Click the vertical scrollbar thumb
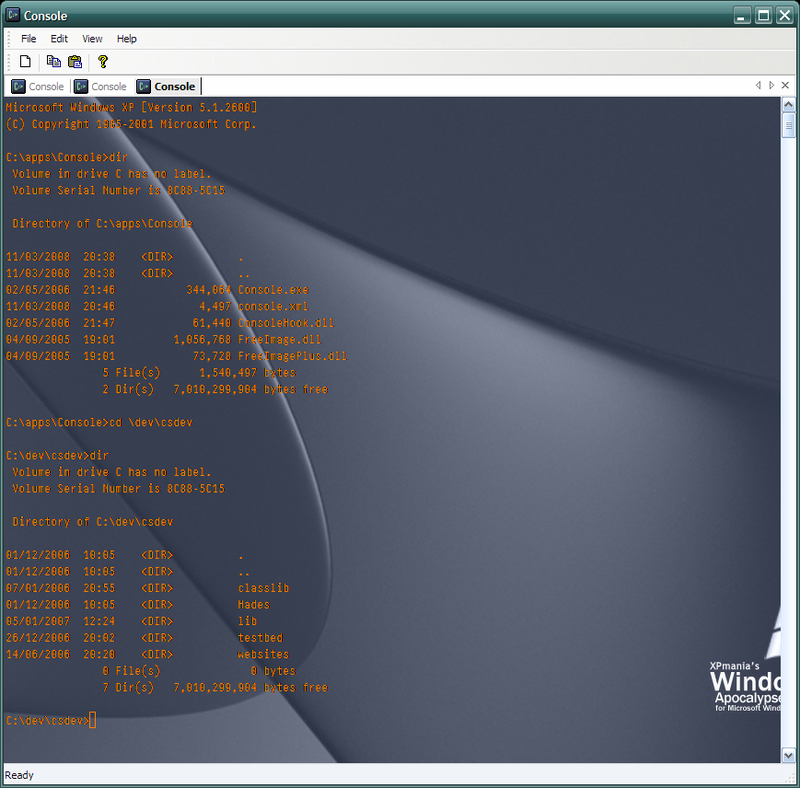 [788, 126]
